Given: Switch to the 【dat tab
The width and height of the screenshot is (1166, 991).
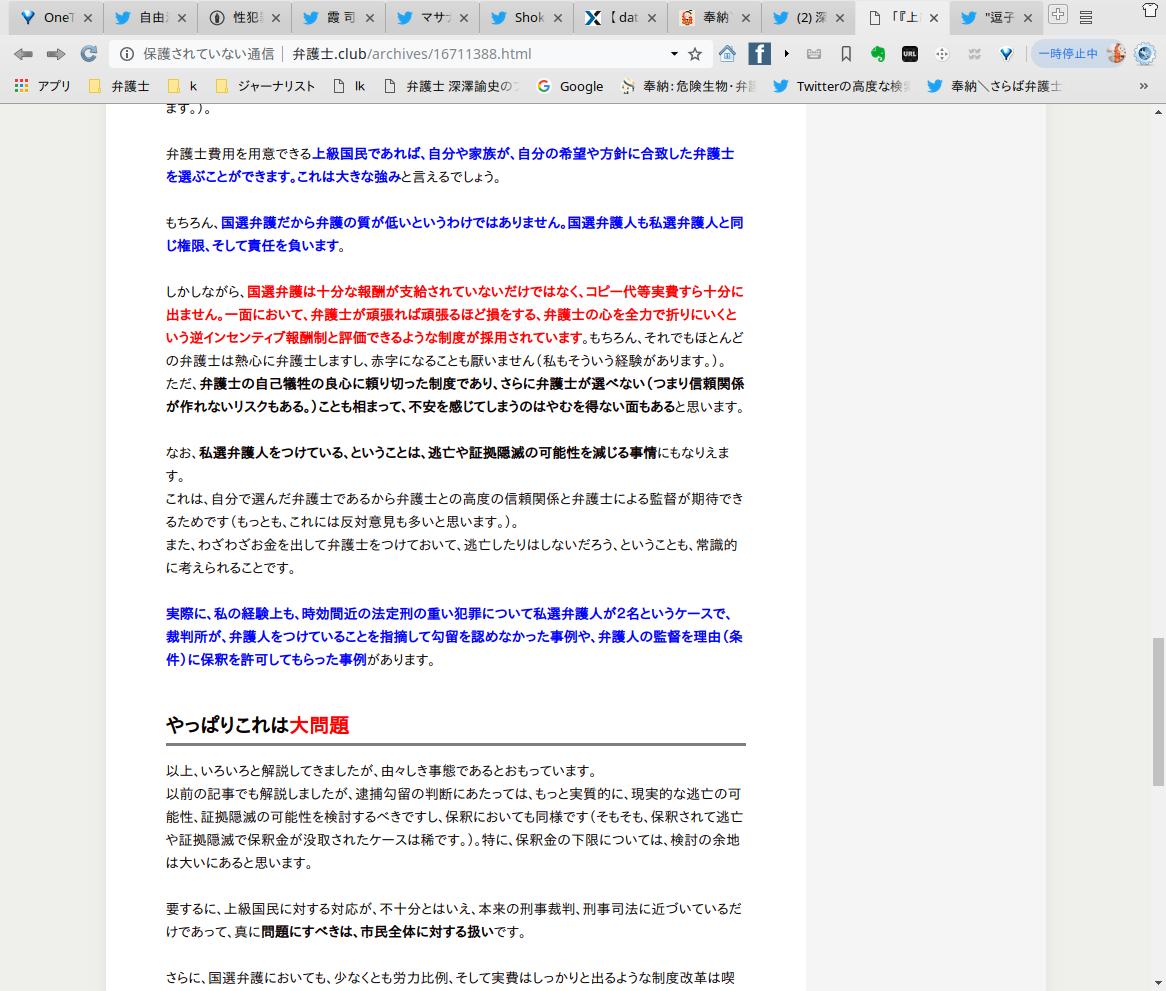Looking at the screenshot, I should tap(620, 18).
